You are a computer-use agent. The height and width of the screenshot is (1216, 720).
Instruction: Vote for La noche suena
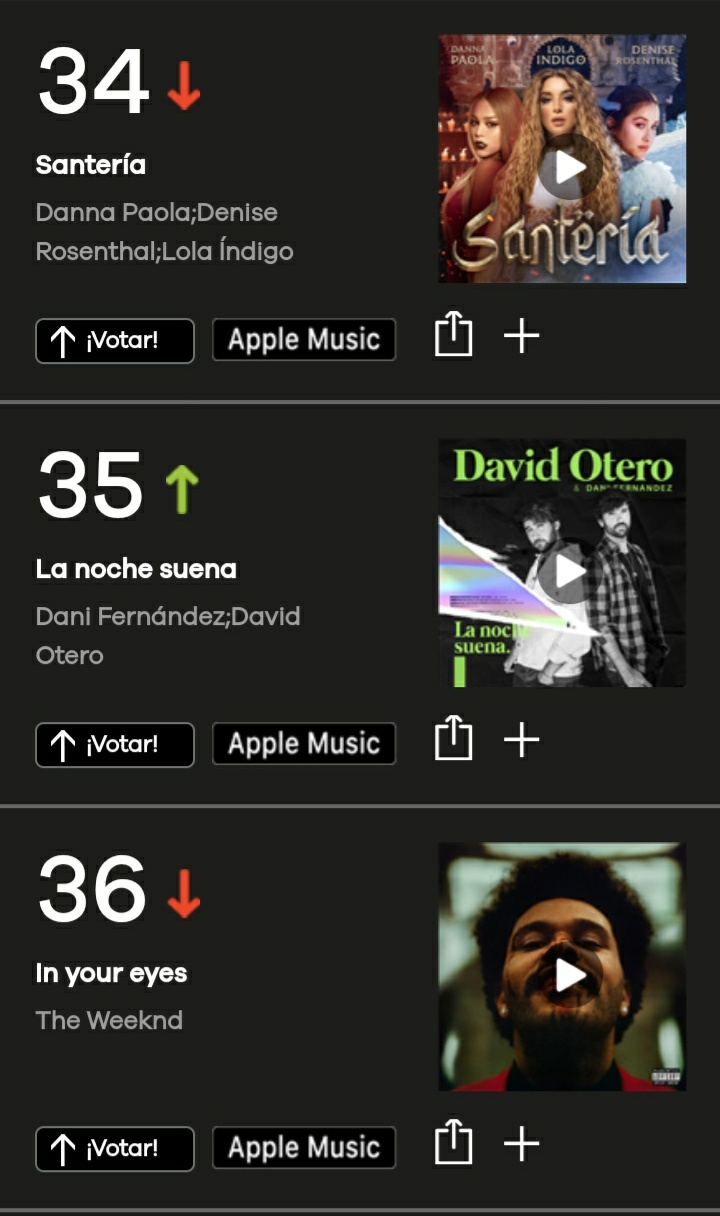[x=115, y=745]
